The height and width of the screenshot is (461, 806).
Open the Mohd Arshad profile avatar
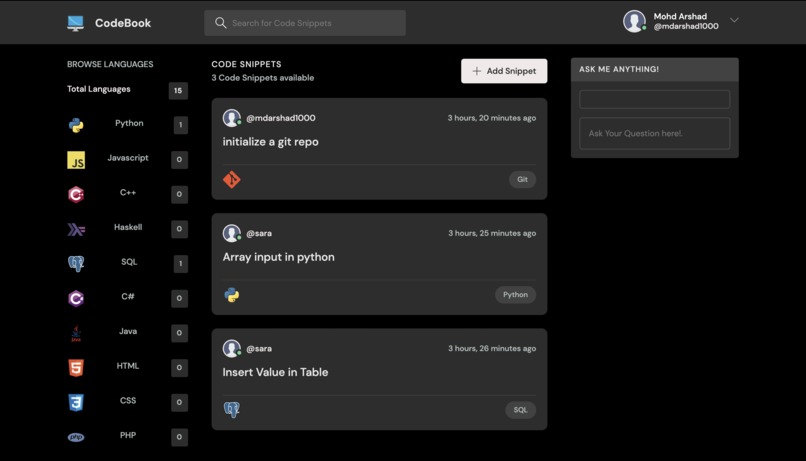tap(634, 21)
